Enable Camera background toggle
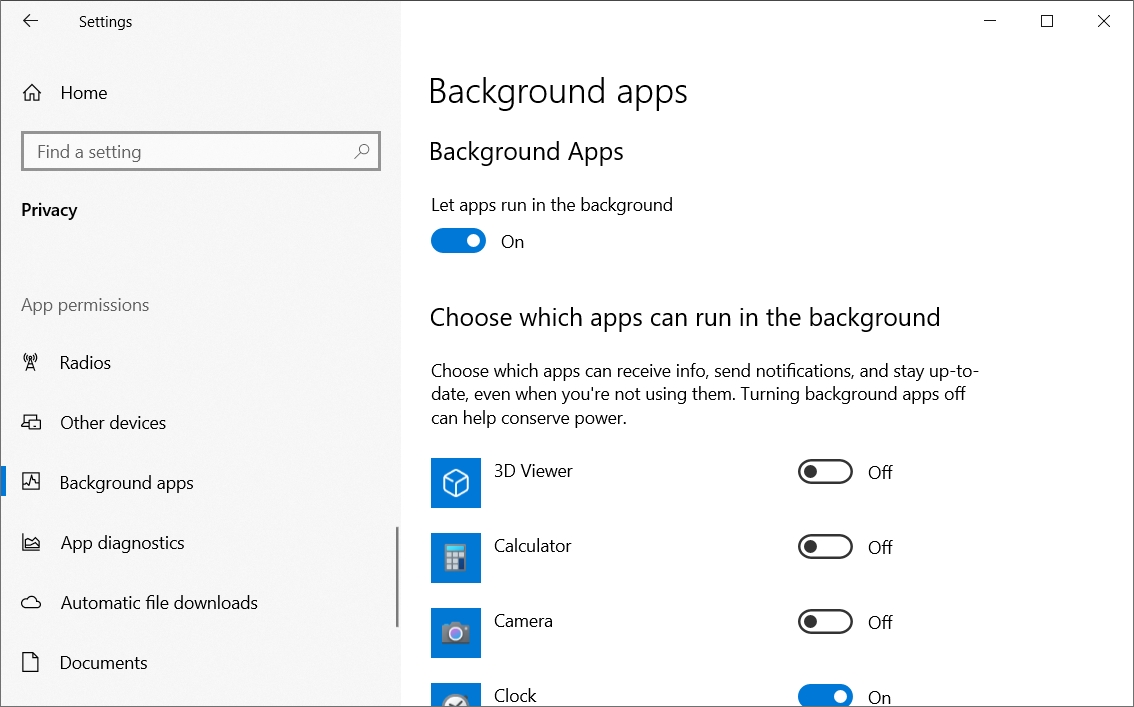The image size is (1134, 707). 825,622
